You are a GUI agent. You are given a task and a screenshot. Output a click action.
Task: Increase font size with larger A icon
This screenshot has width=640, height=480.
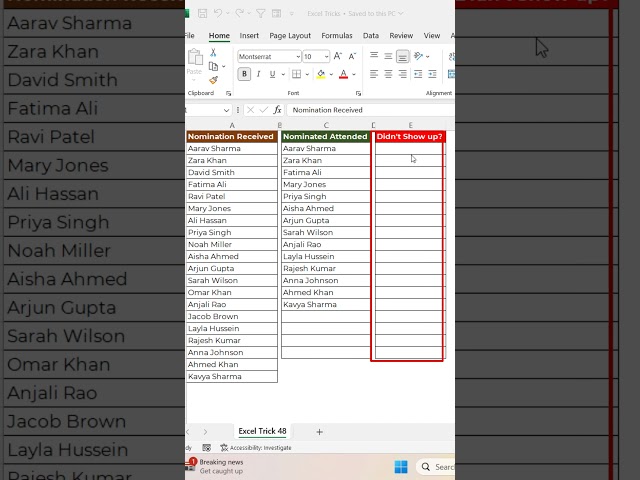tap(338, 56)
